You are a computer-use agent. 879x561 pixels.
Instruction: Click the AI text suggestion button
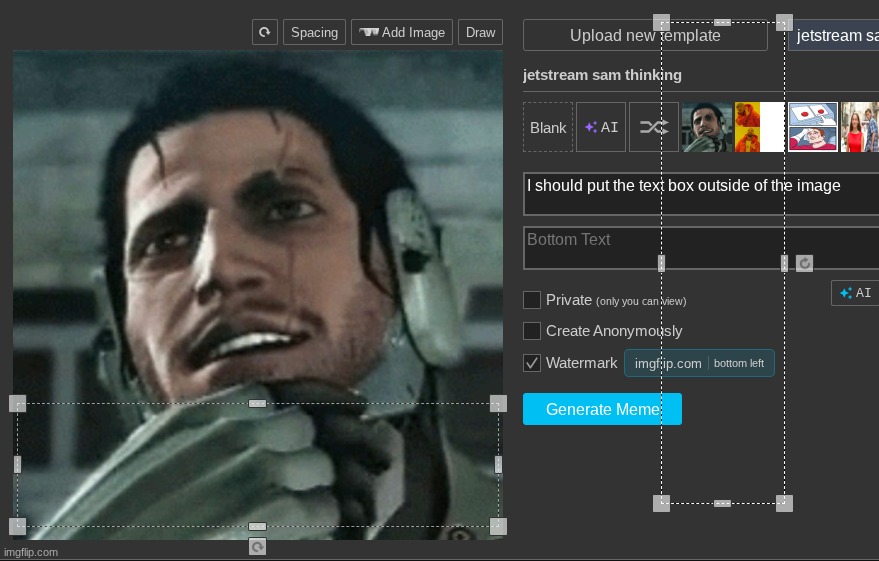855,293
